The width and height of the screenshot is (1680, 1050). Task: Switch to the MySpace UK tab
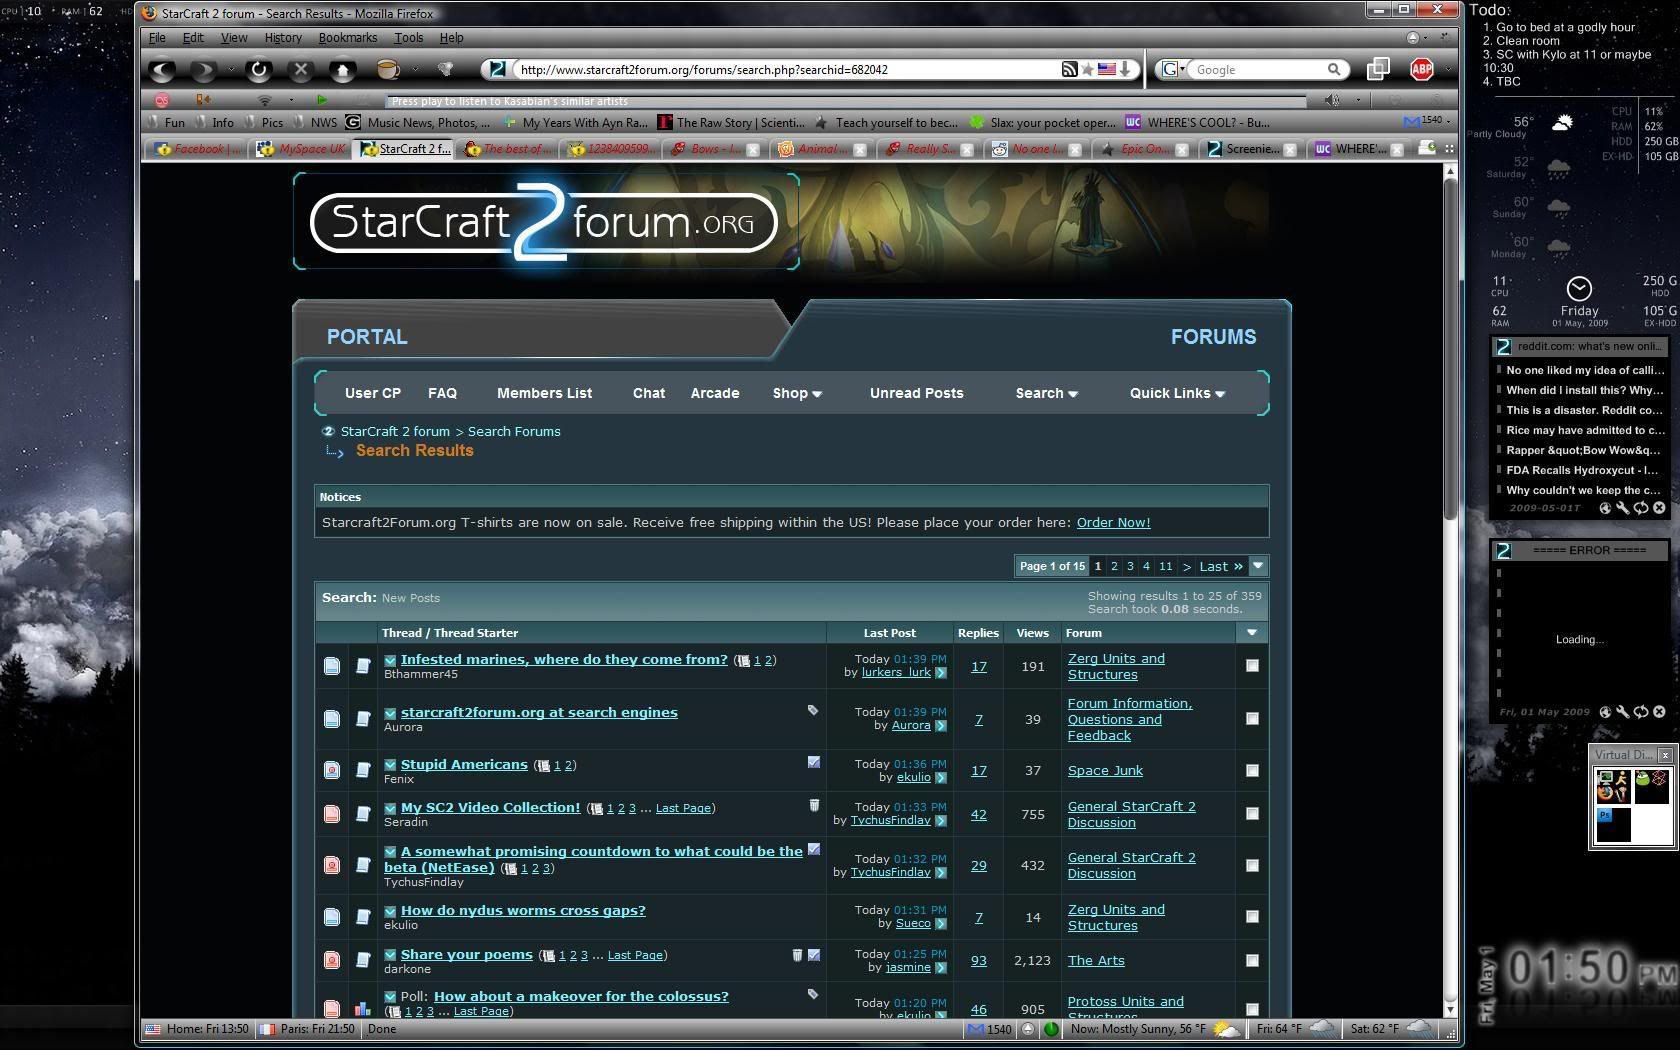(302, 149)
